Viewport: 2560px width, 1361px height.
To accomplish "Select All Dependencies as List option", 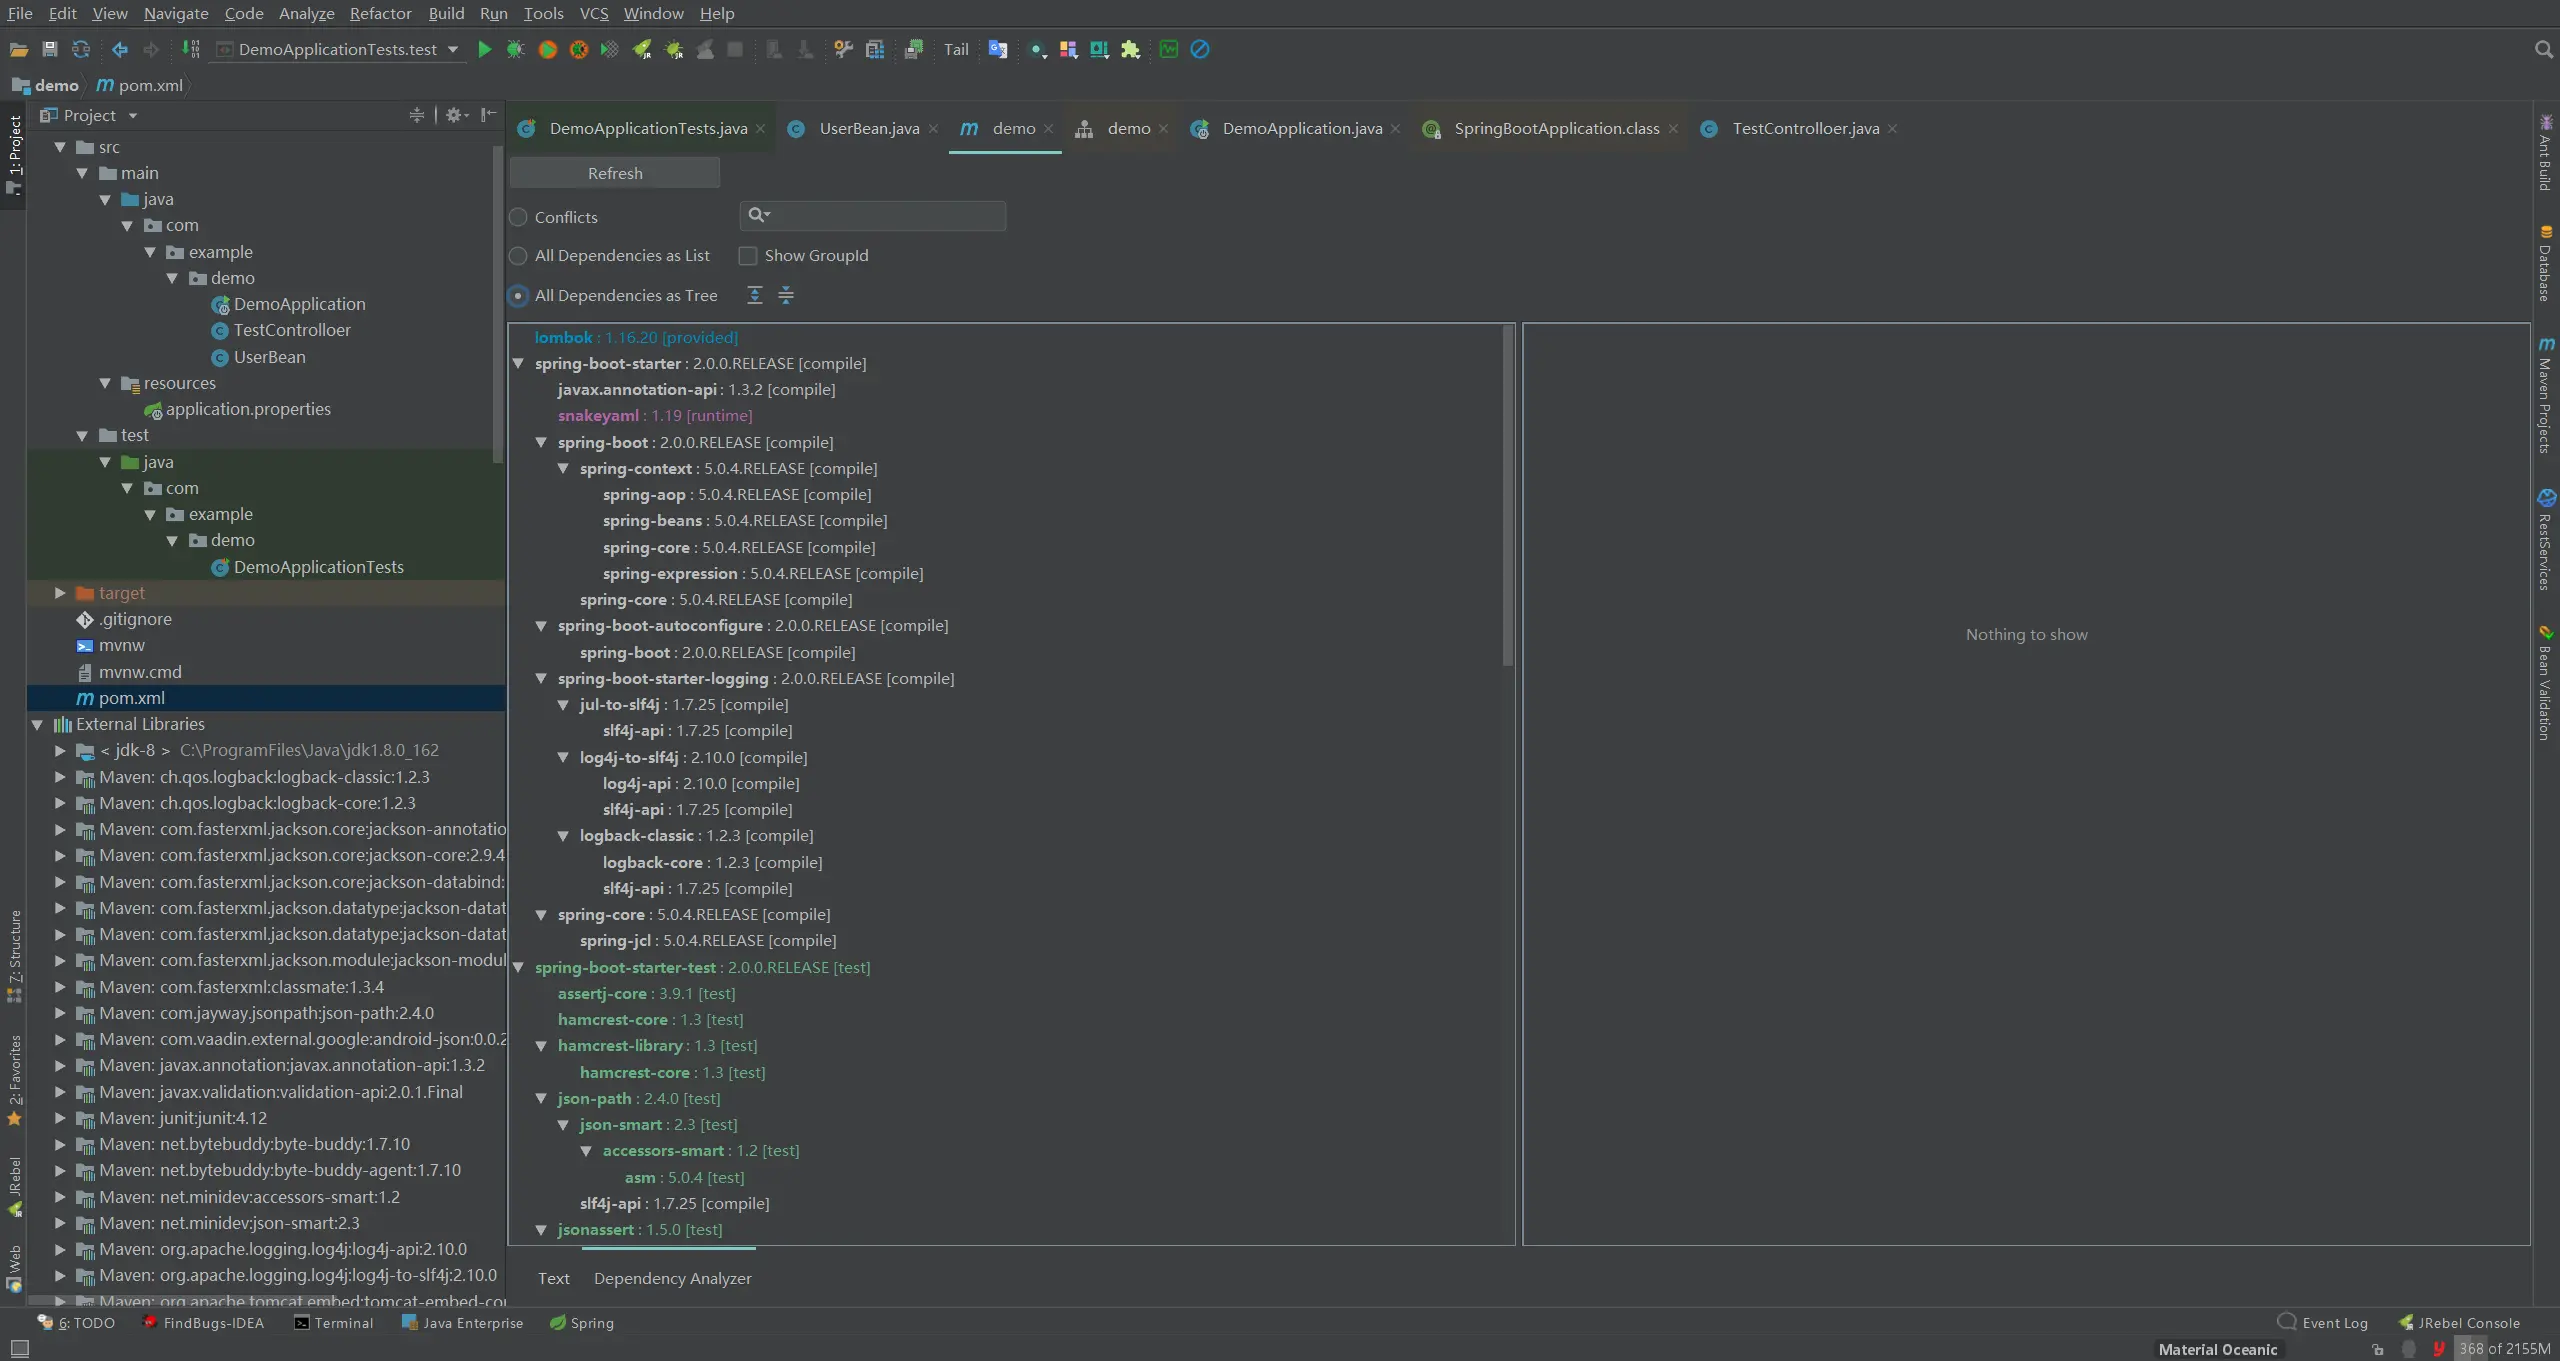I will [x=518, y=256].
